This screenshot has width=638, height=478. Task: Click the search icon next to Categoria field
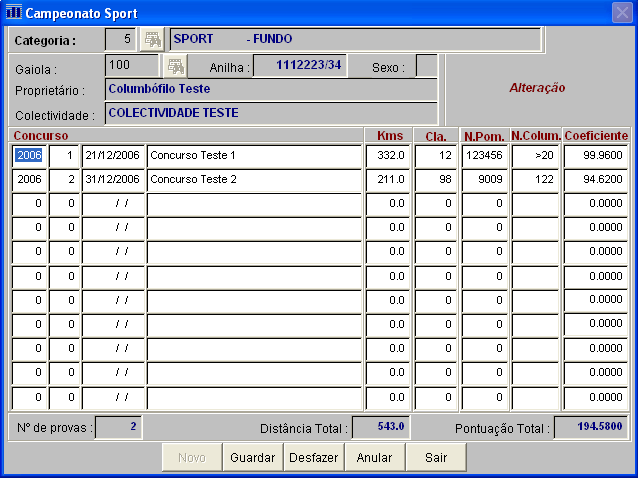pos(151,40)
